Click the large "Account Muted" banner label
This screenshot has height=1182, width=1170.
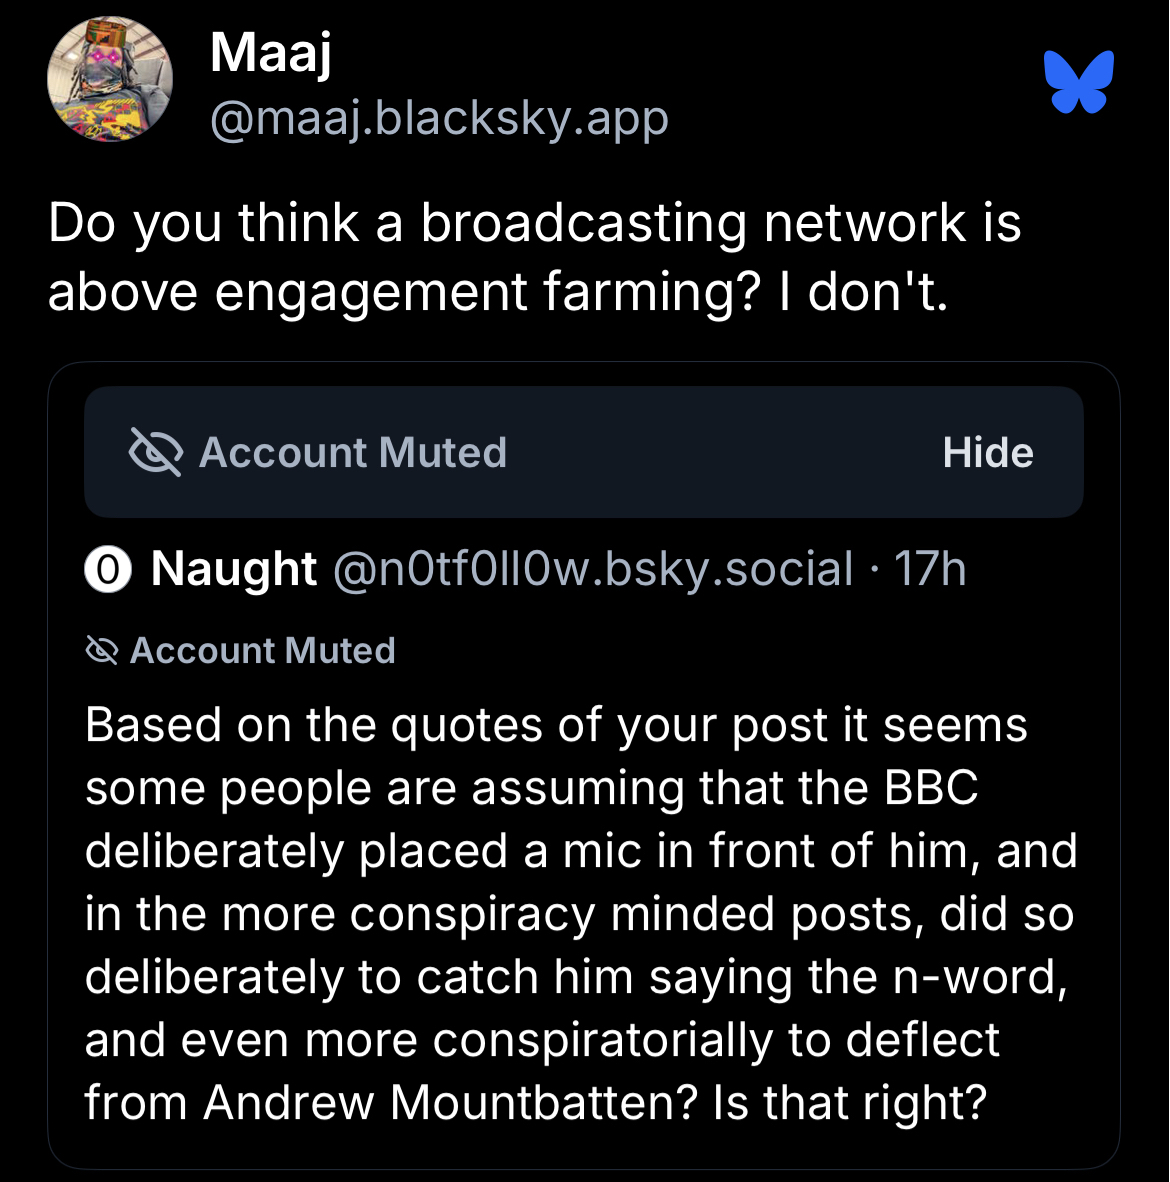coord(353,452)
